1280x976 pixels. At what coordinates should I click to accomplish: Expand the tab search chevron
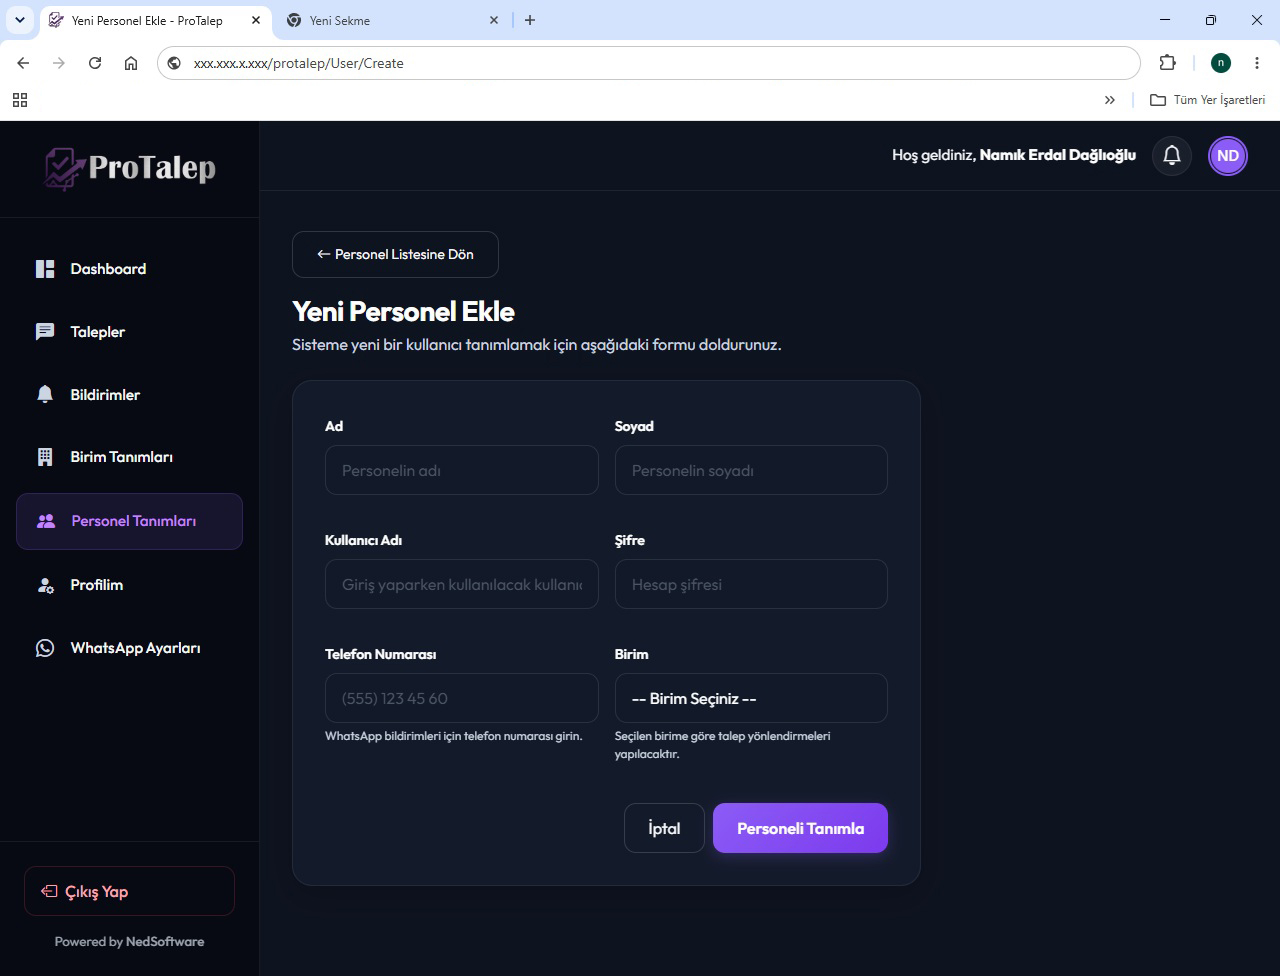[19, 20]
